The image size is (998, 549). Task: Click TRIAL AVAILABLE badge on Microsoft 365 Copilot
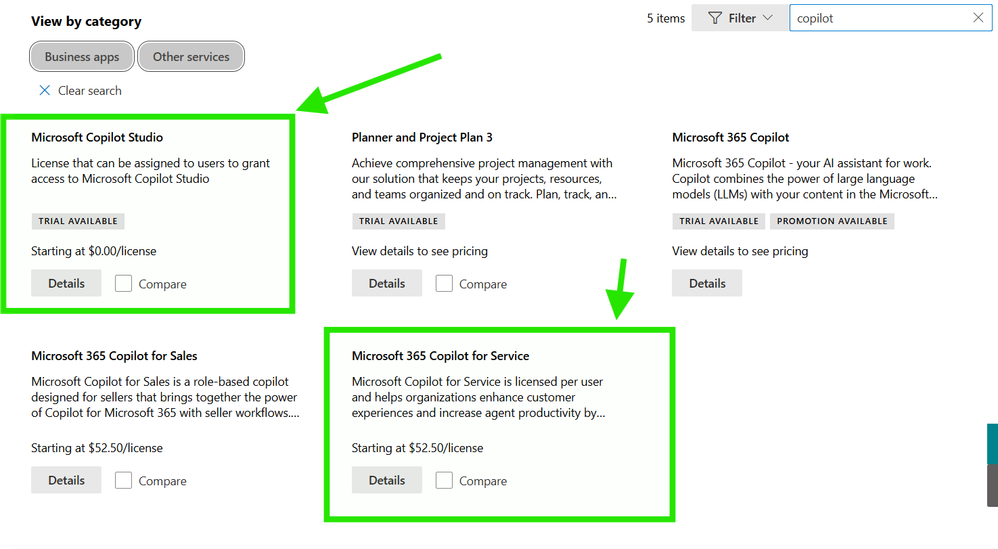[x=719, y=221]
